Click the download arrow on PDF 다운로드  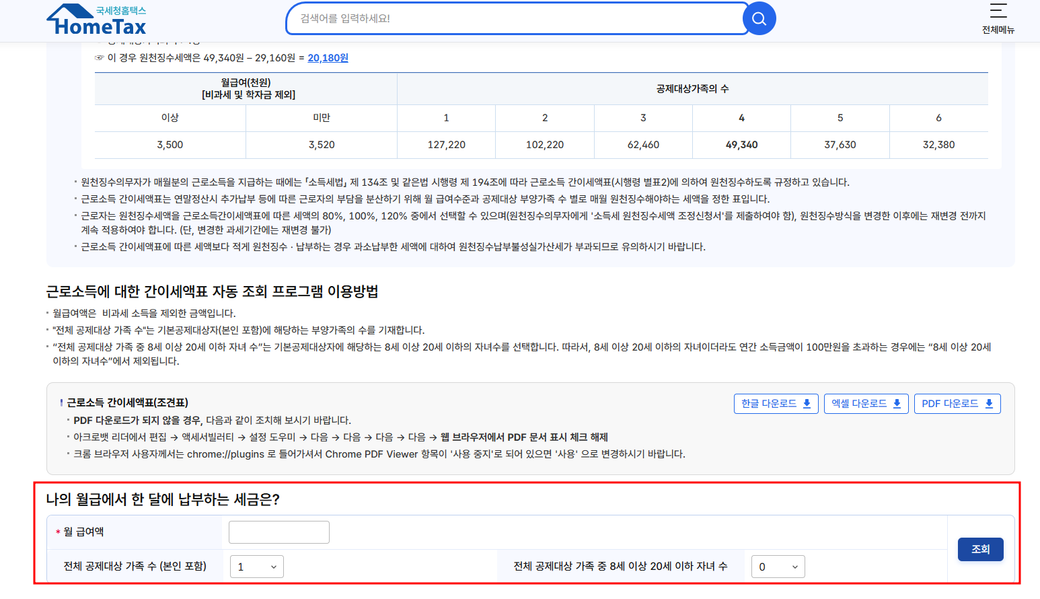[989, 404]
